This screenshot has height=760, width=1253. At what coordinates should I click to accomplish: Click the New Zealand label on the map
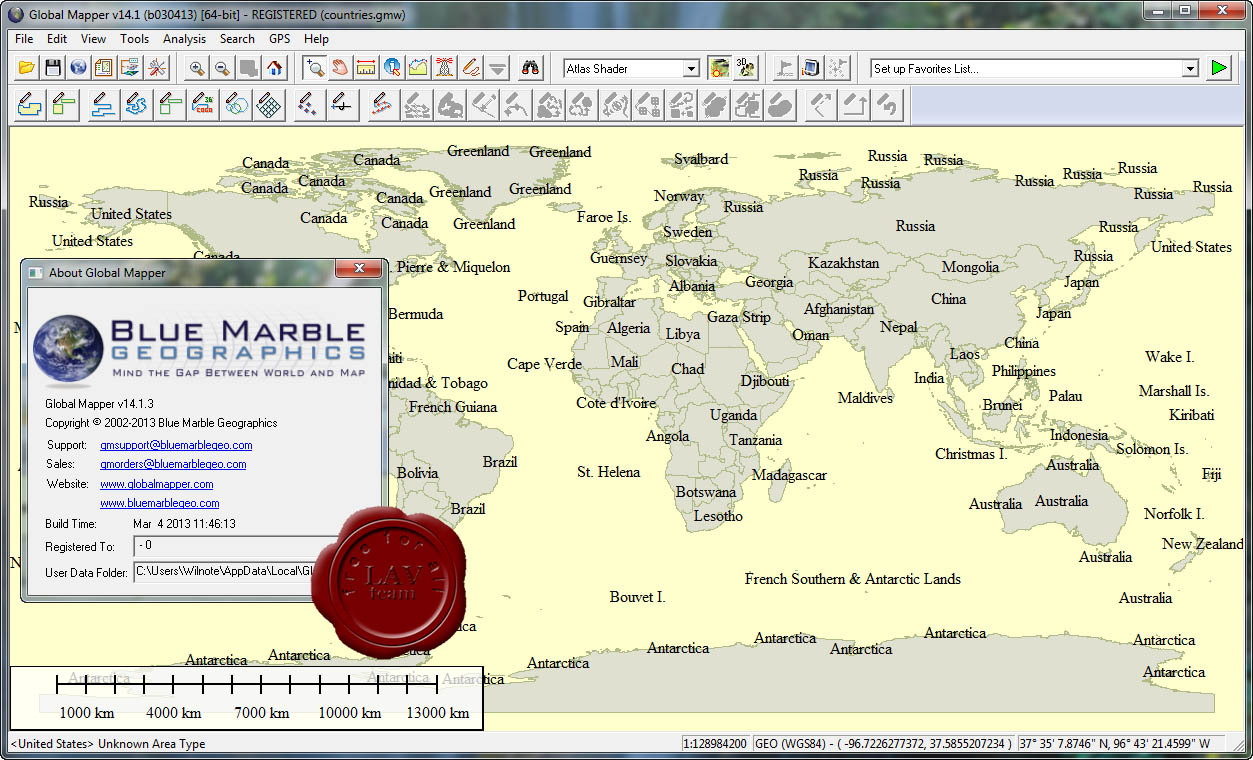click(x=1202, y=544)
